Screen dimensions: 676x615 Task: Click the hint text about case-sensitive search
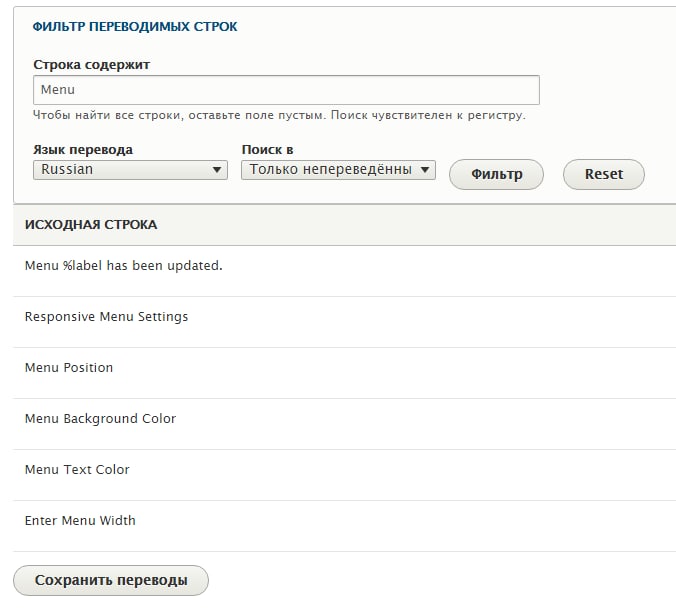click(x=279, y=116)
